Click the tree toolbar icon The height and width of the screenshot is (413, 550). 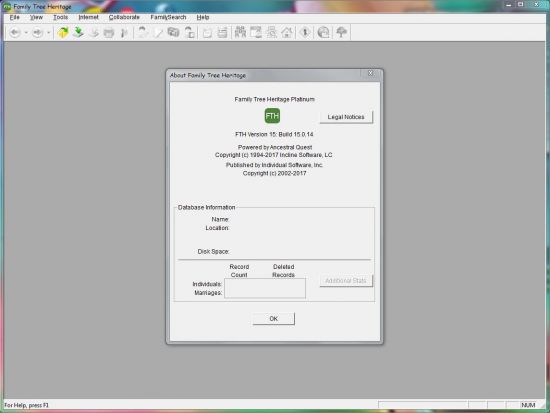point(341,33)
